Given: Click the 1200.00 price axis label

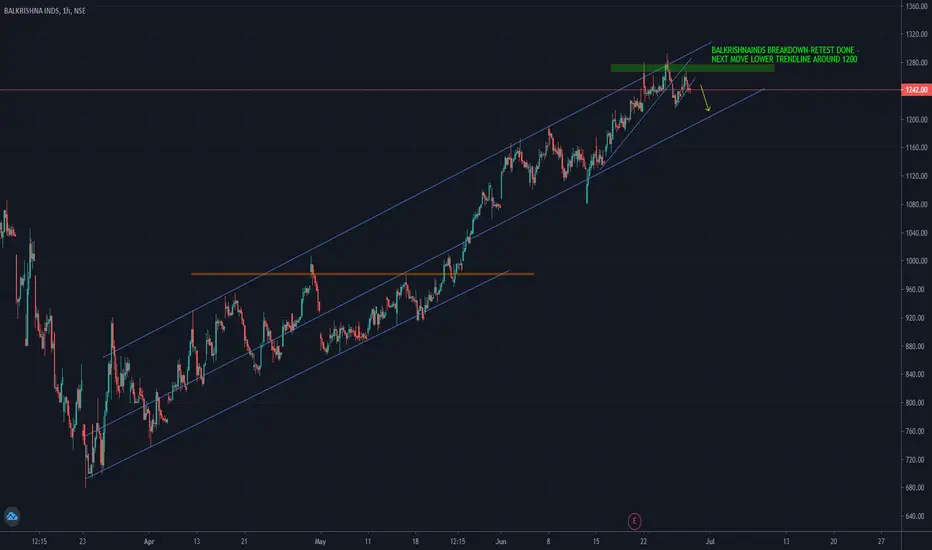Looking at the screenshot, I should [917, 120].
